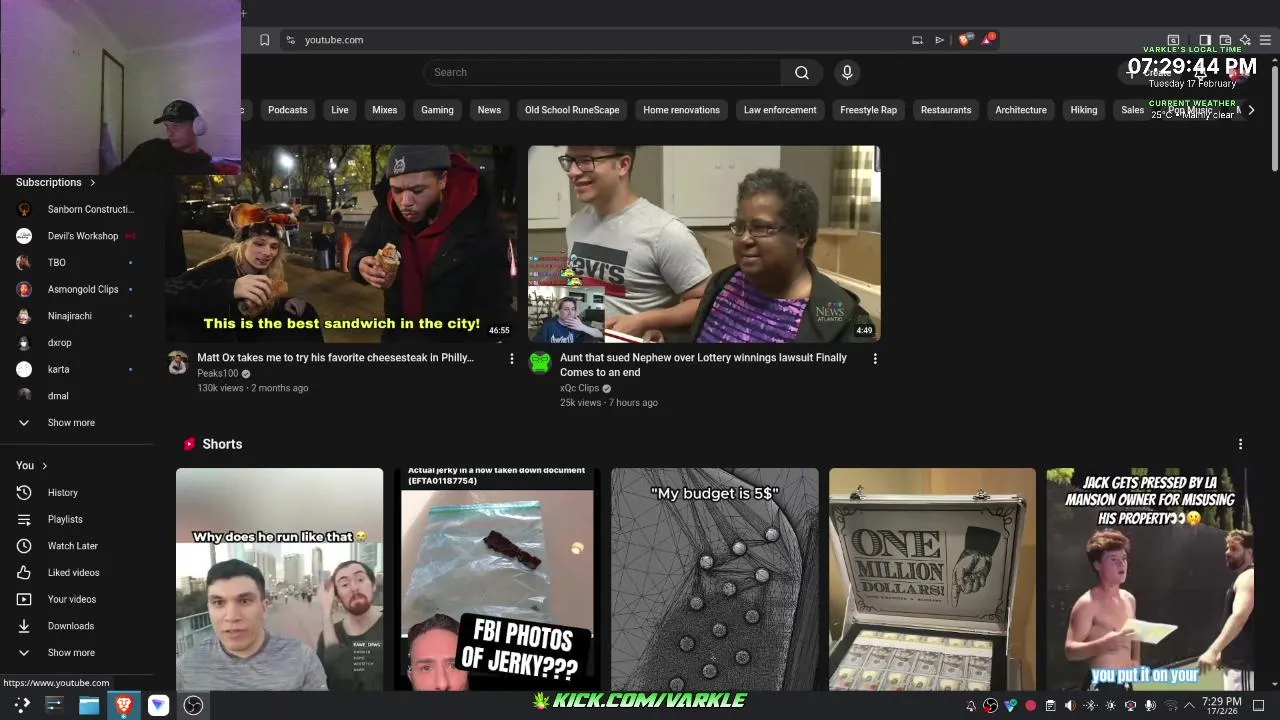Select the Podcasts category chip

[x=287, y=110]
